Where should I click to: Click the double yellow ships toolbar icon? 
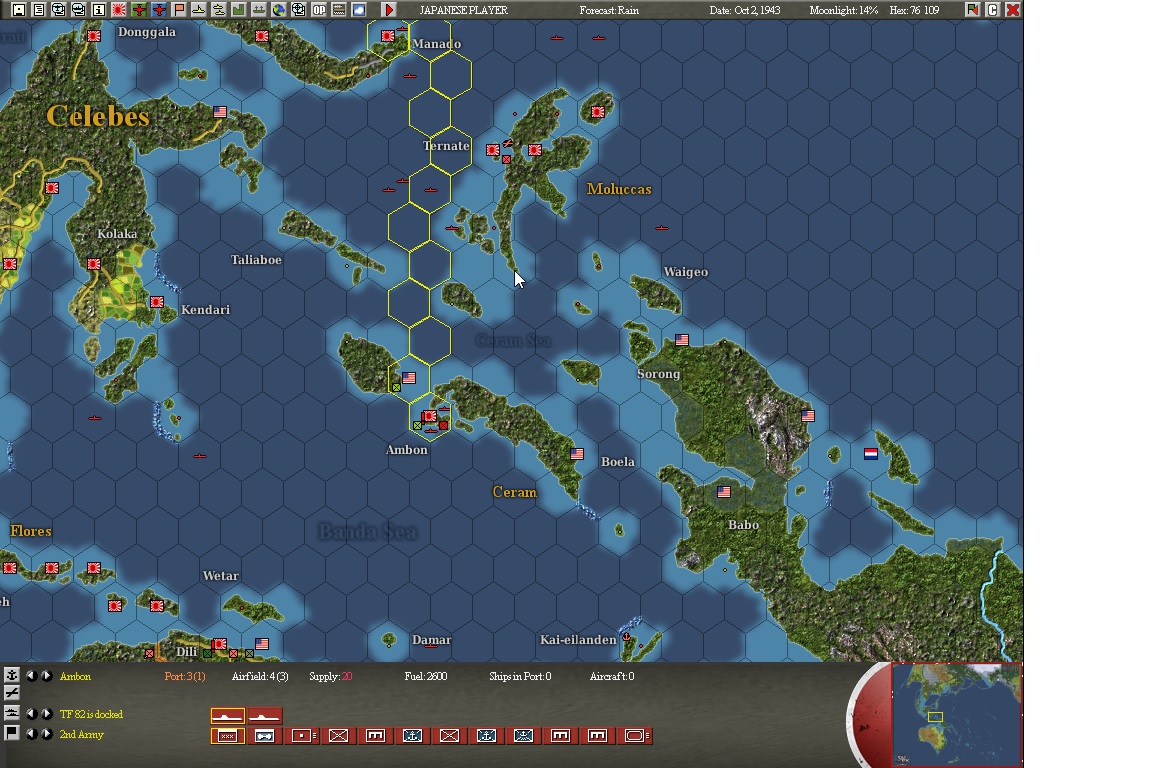219,10
